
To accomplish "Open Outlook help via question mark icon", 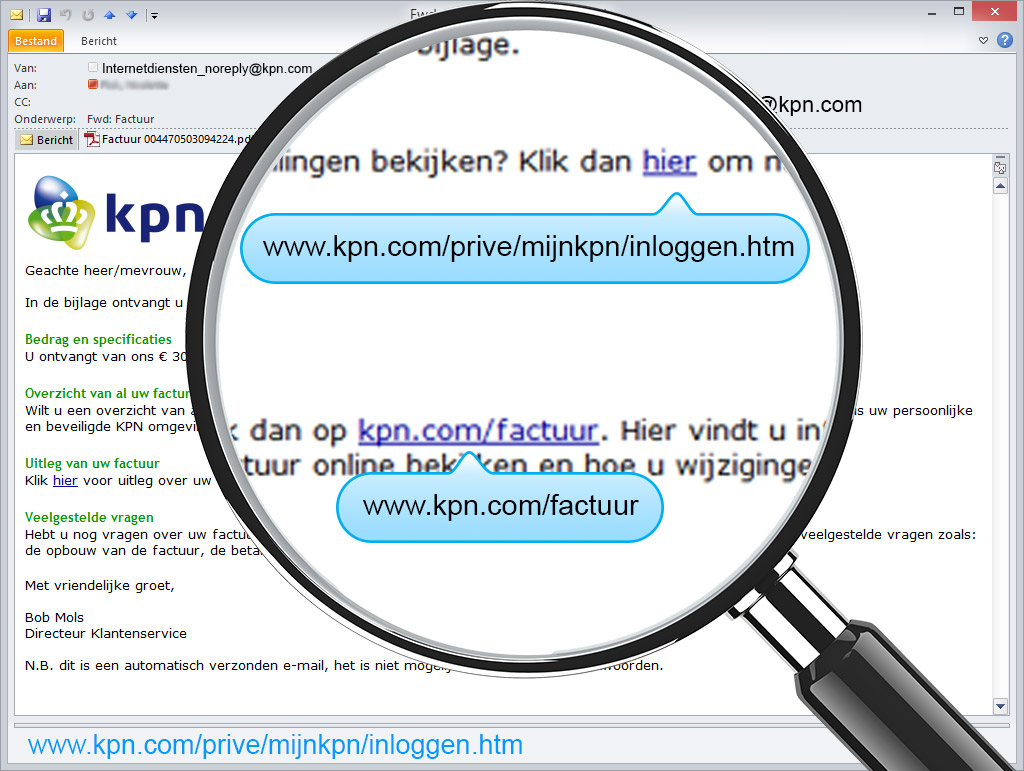I will 1004,40.
